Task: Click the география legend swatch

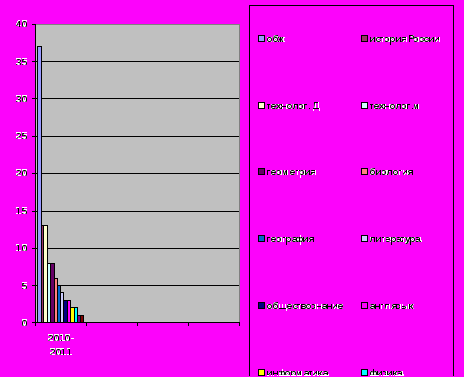Action: point(261,239)
